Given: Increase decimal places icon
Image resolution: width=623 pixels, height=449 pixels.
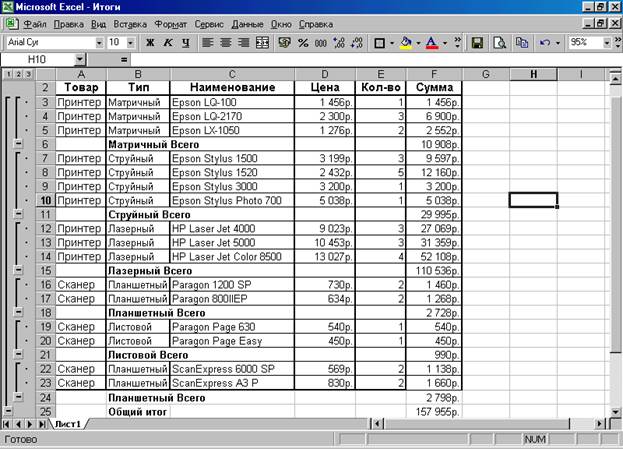Looking at the screenshot, I should point(339,43).
